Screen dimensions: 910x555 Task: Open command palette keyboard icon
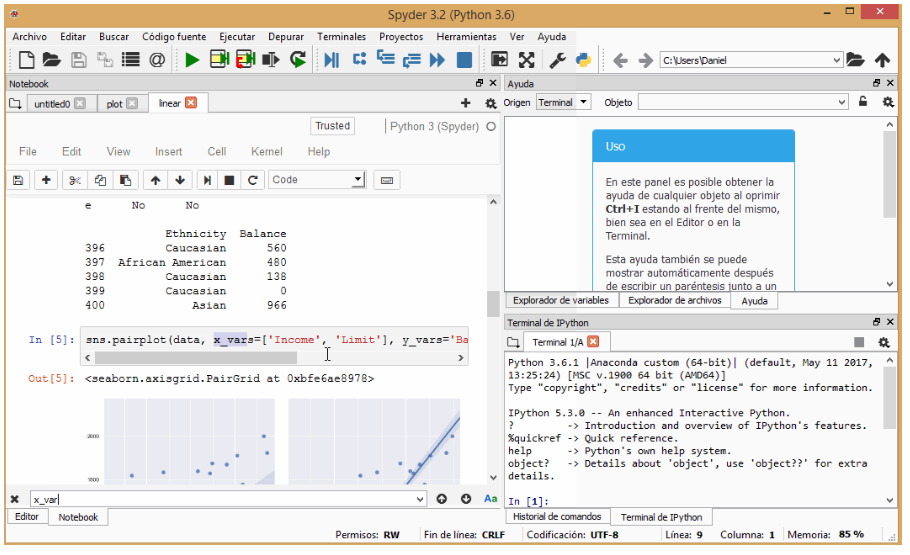click(387, 180)
